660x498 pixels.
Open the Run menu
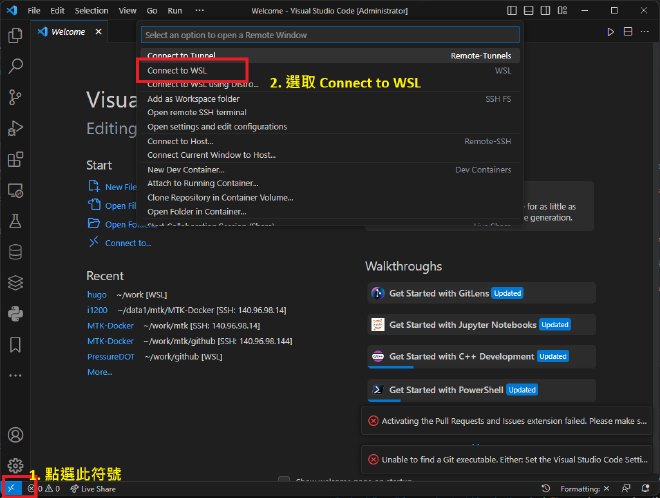[175, 11]
